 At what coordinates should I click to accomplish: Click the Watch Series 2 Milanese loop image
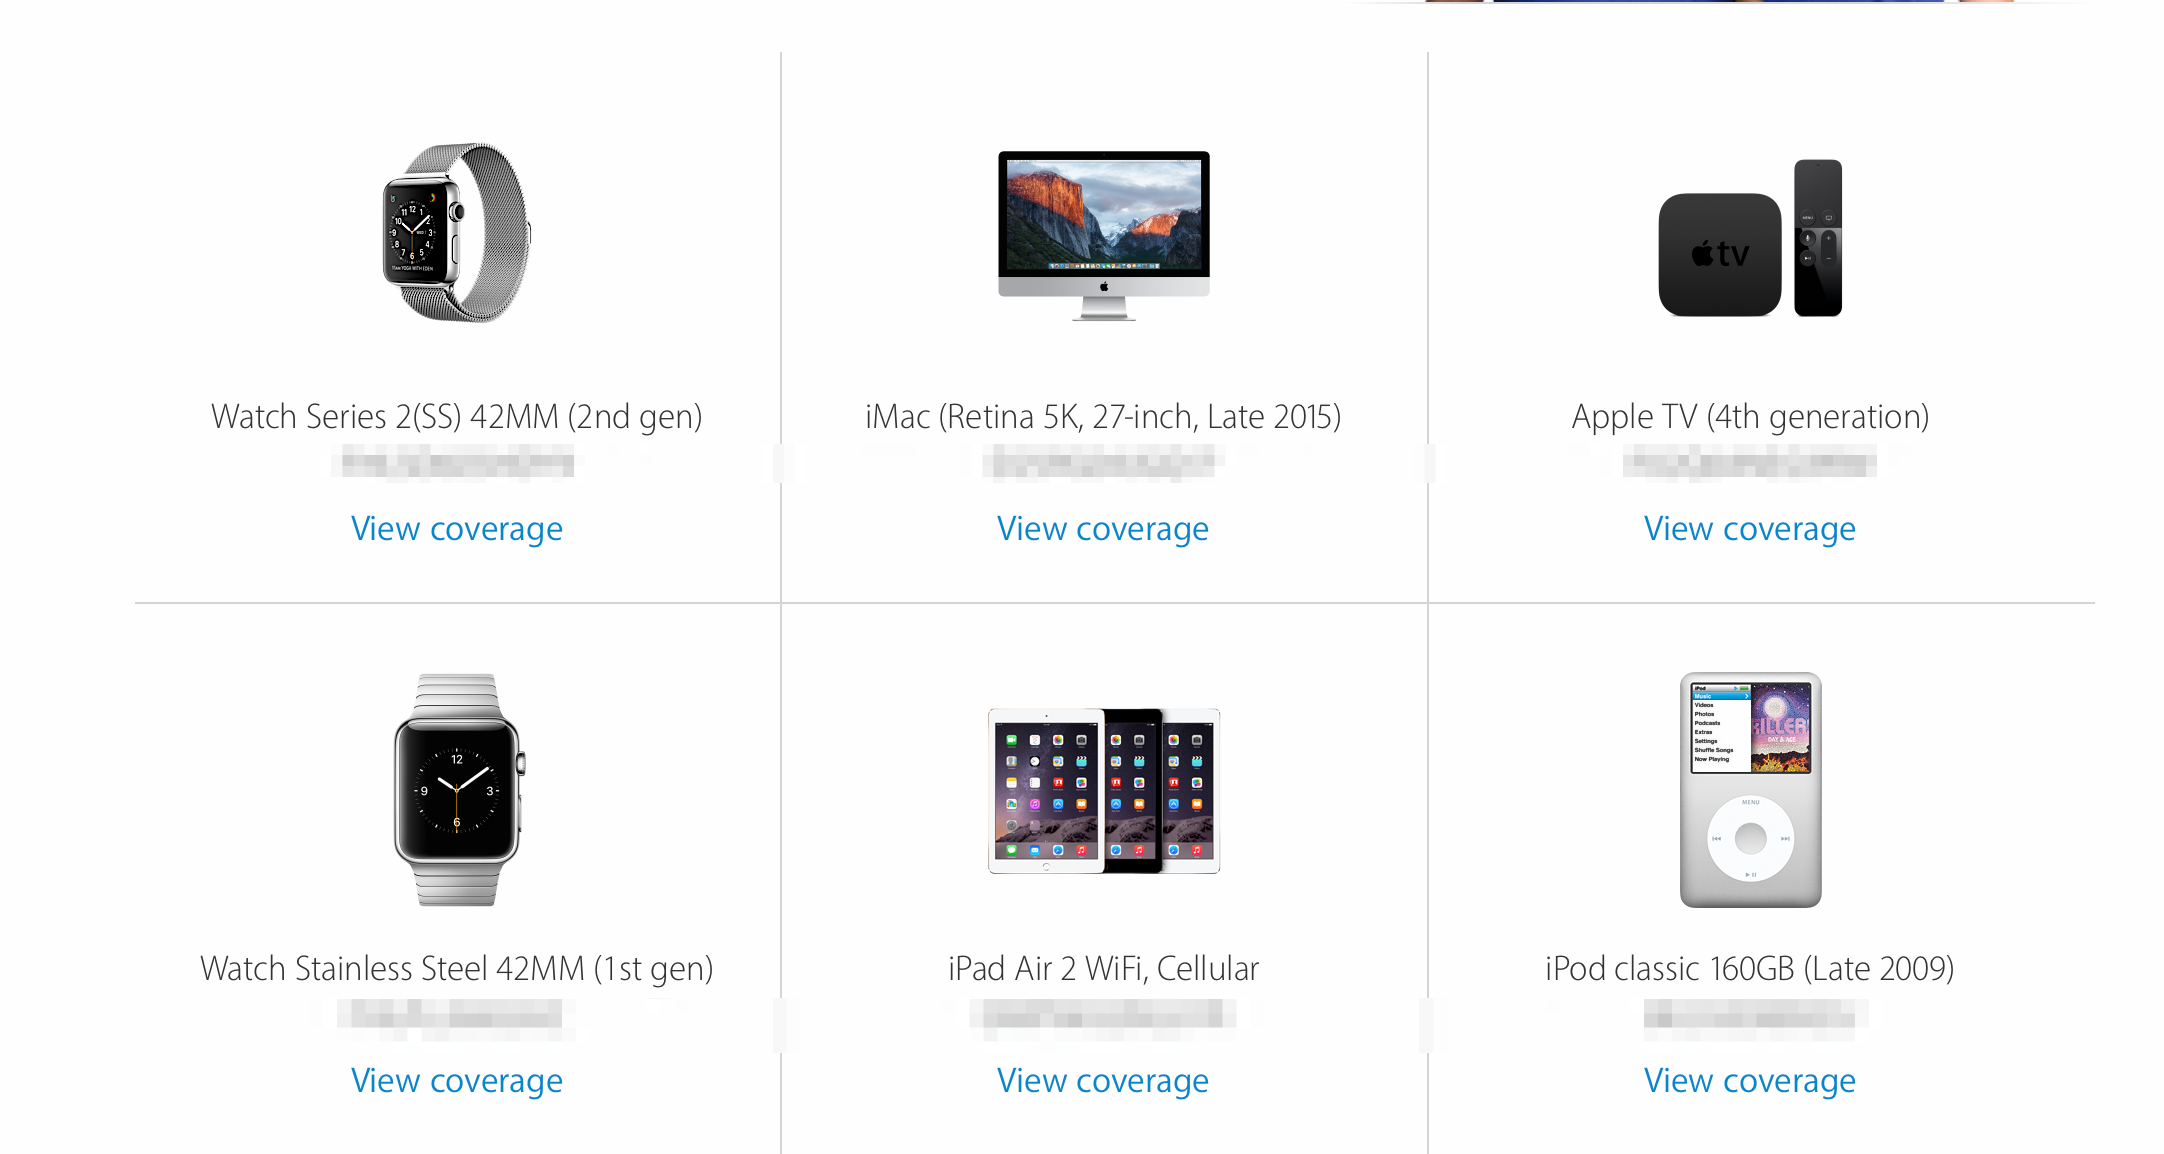click(x=457, y=232)
